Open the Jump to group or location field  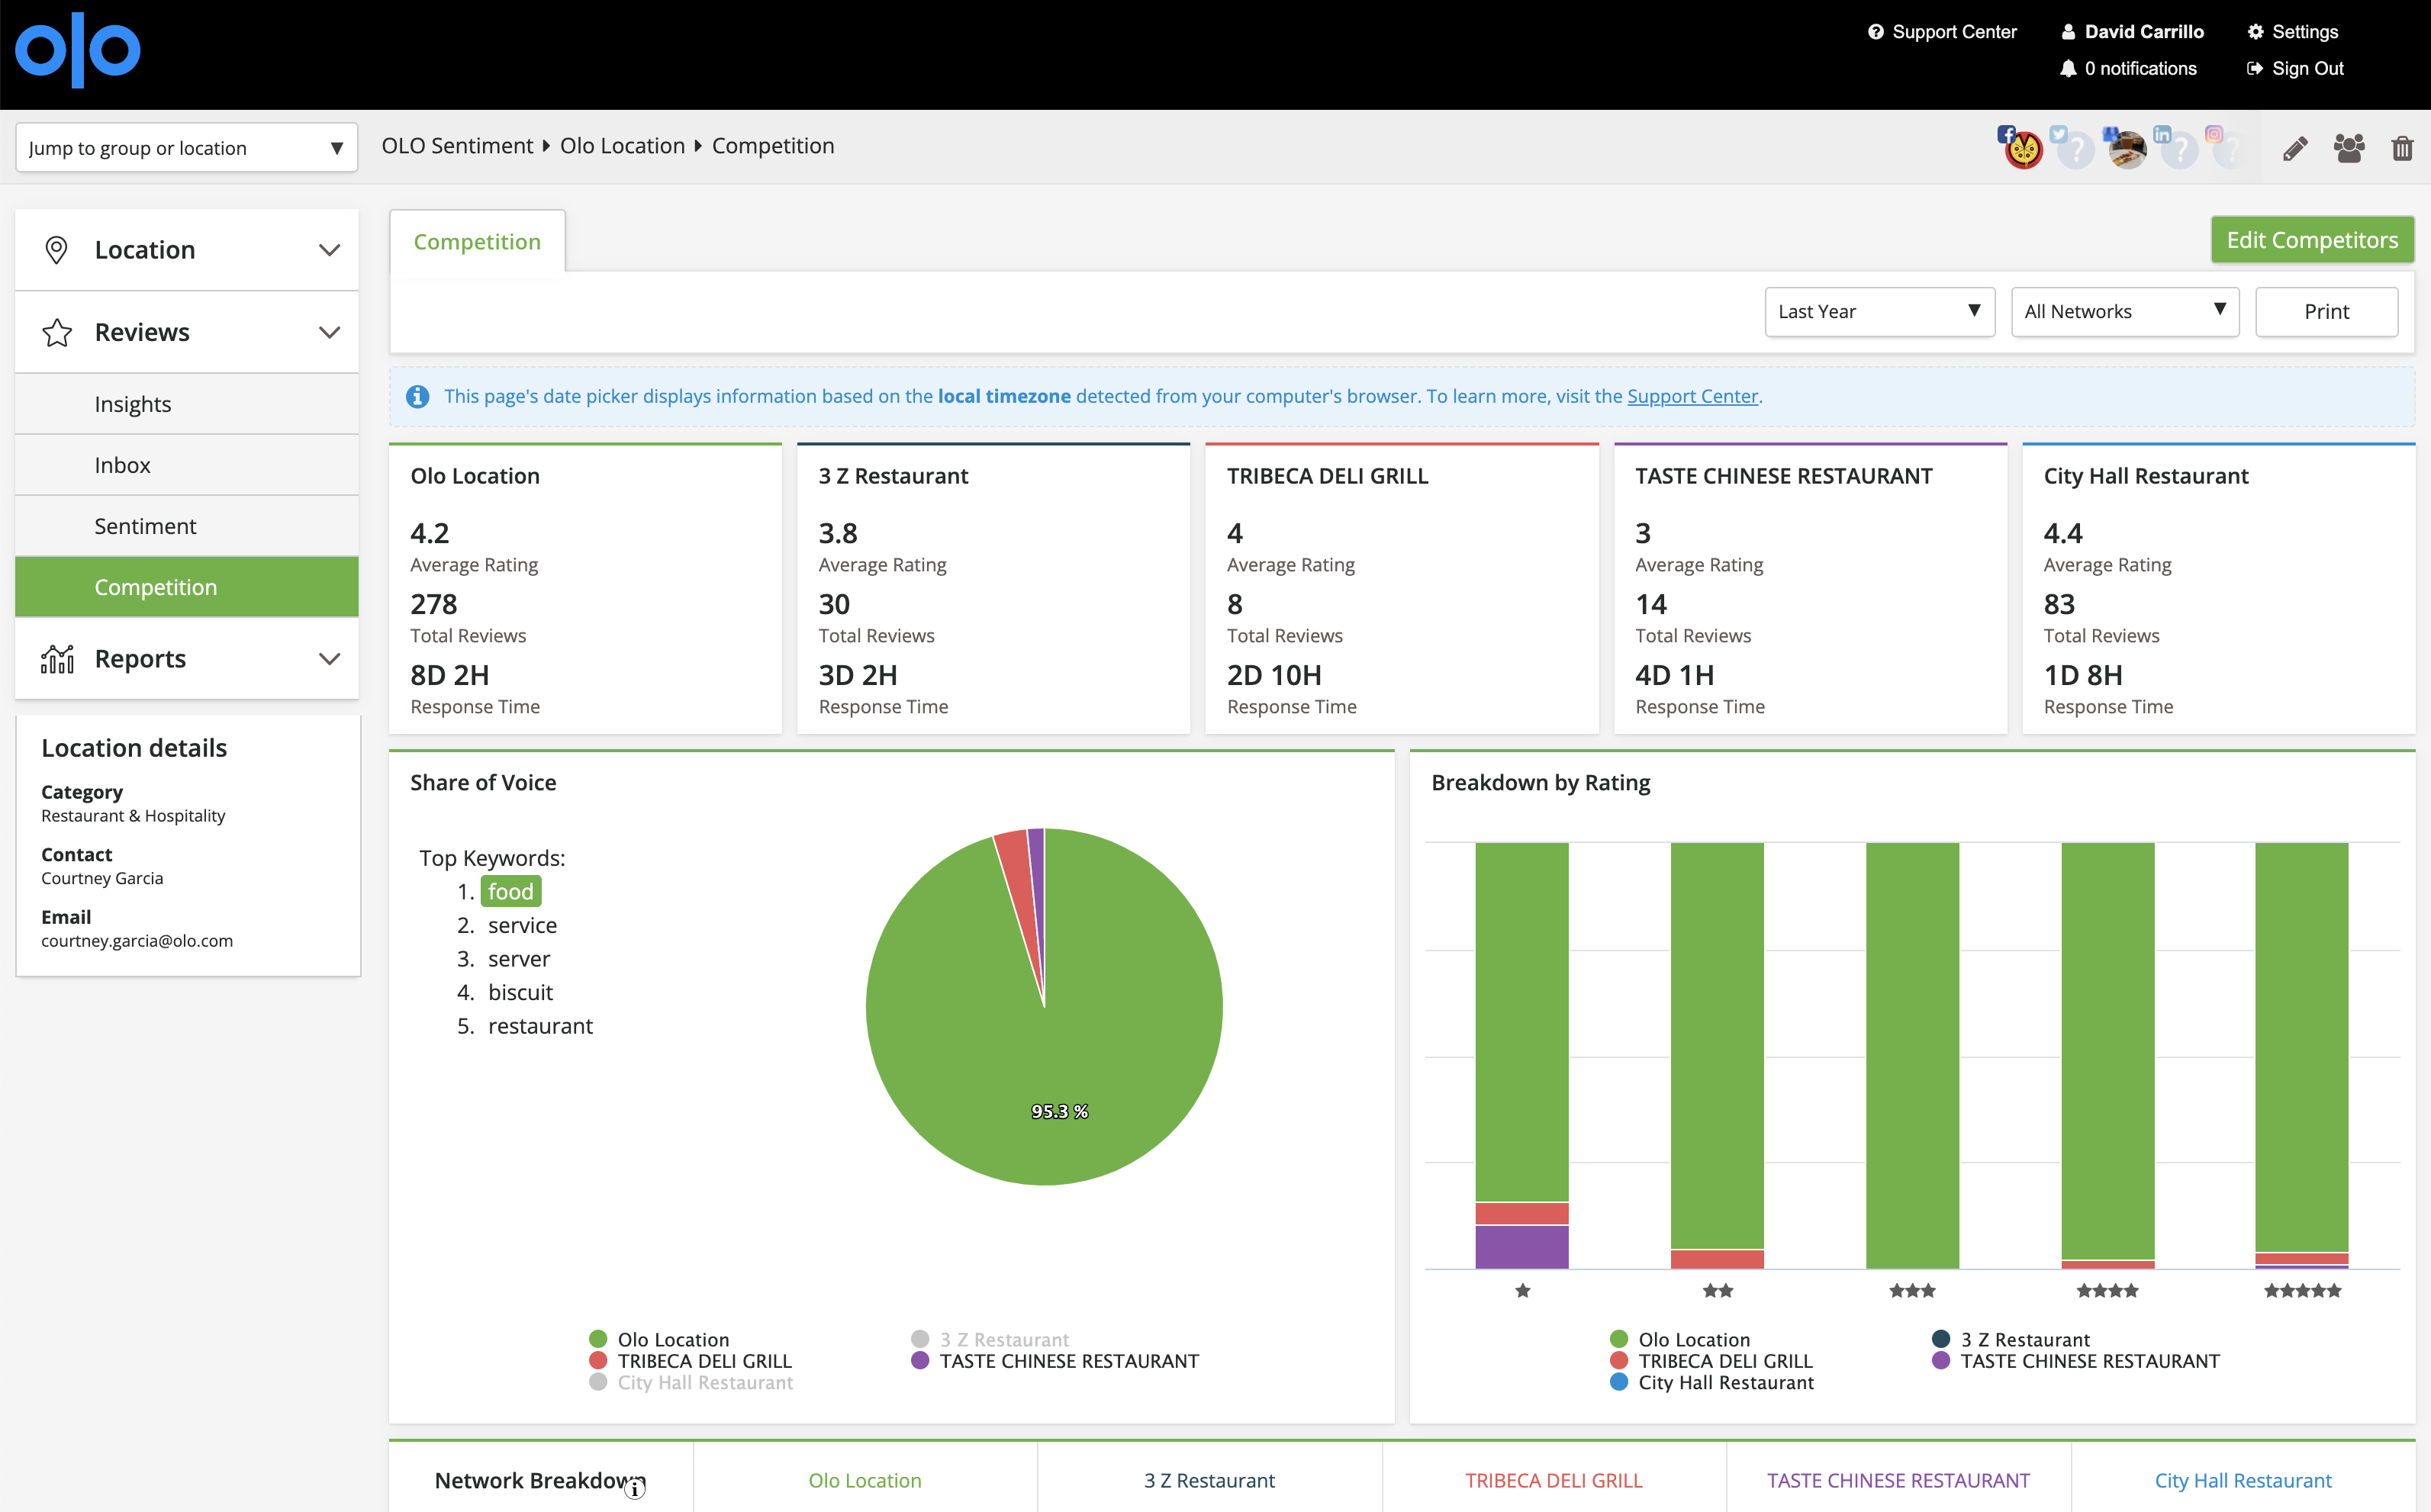point(187,148)
